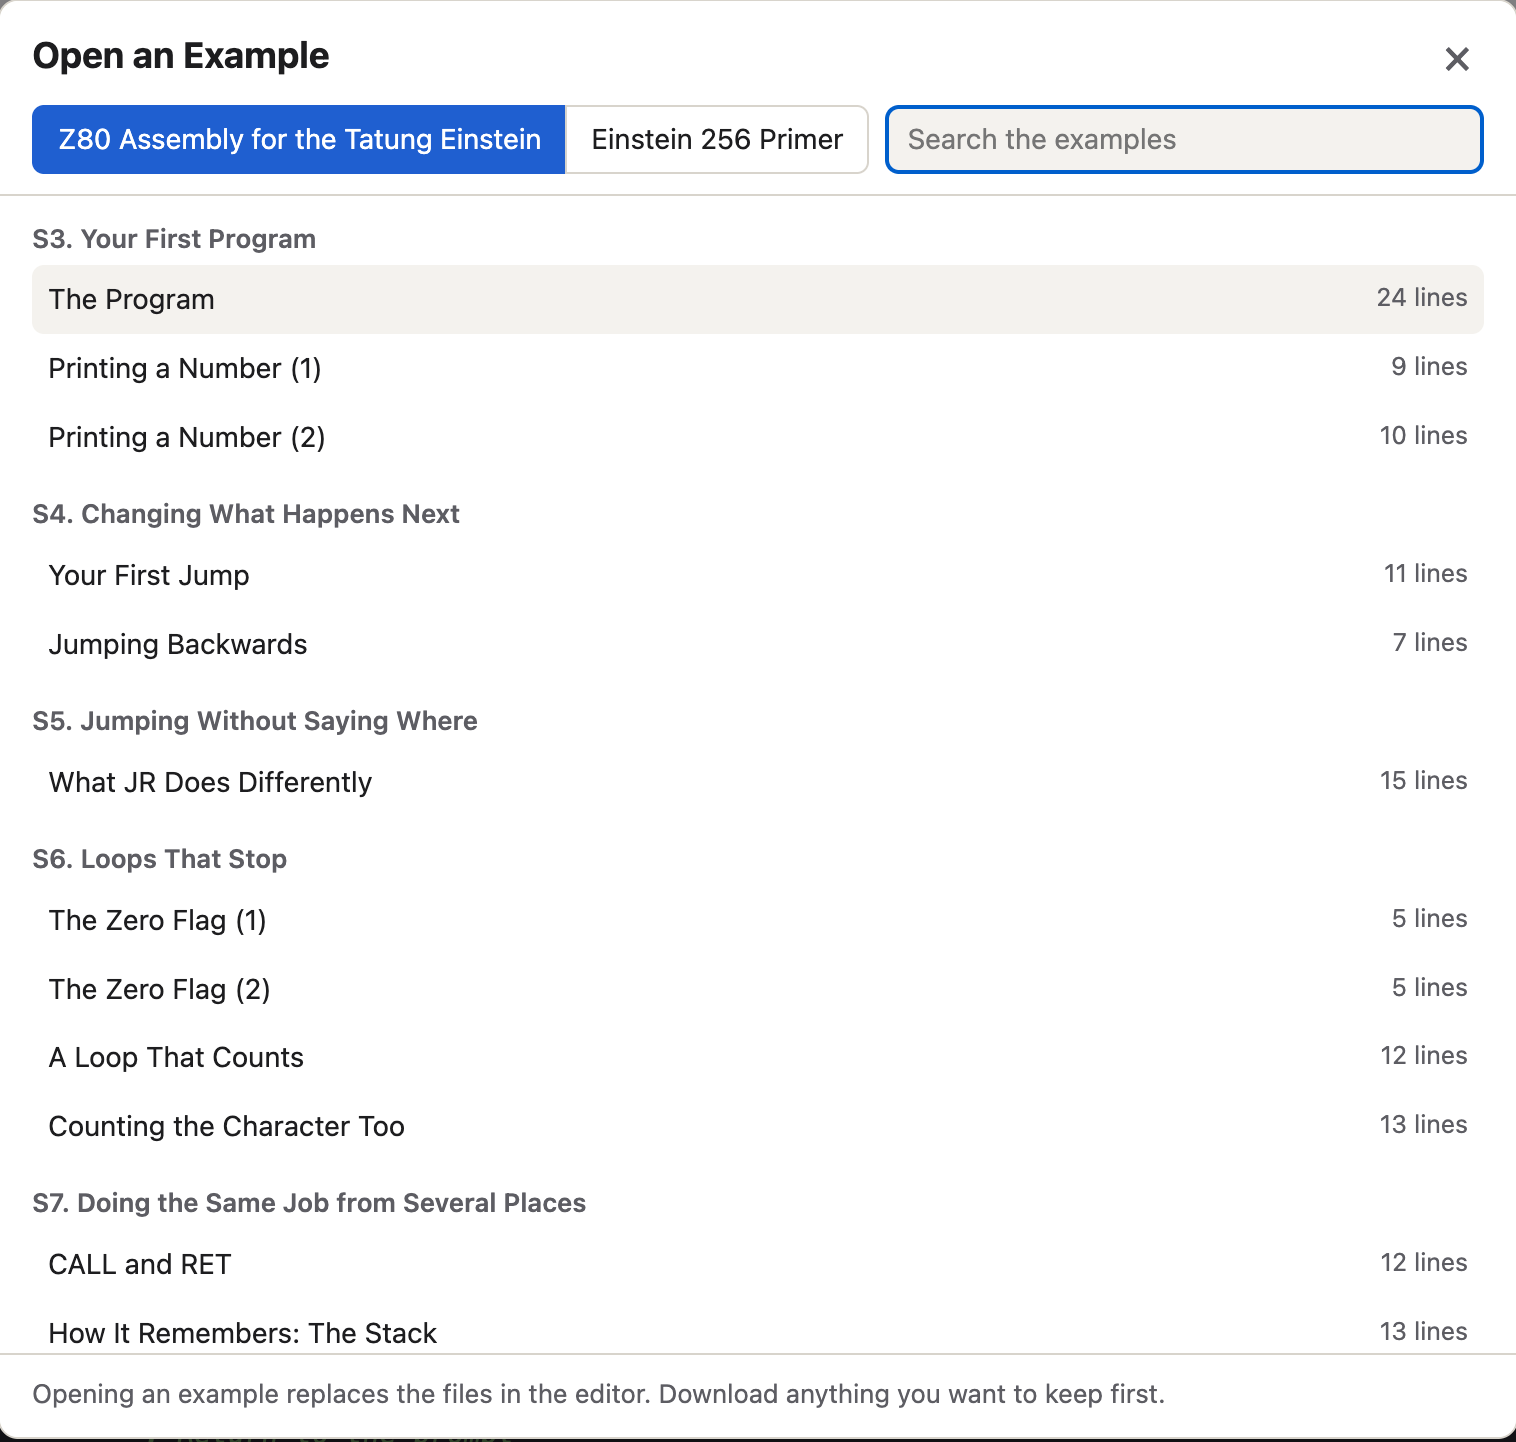1516x1442 pixels.
Task: Switch to the Einstein 256 Primer tab
Action: point(717,139)
